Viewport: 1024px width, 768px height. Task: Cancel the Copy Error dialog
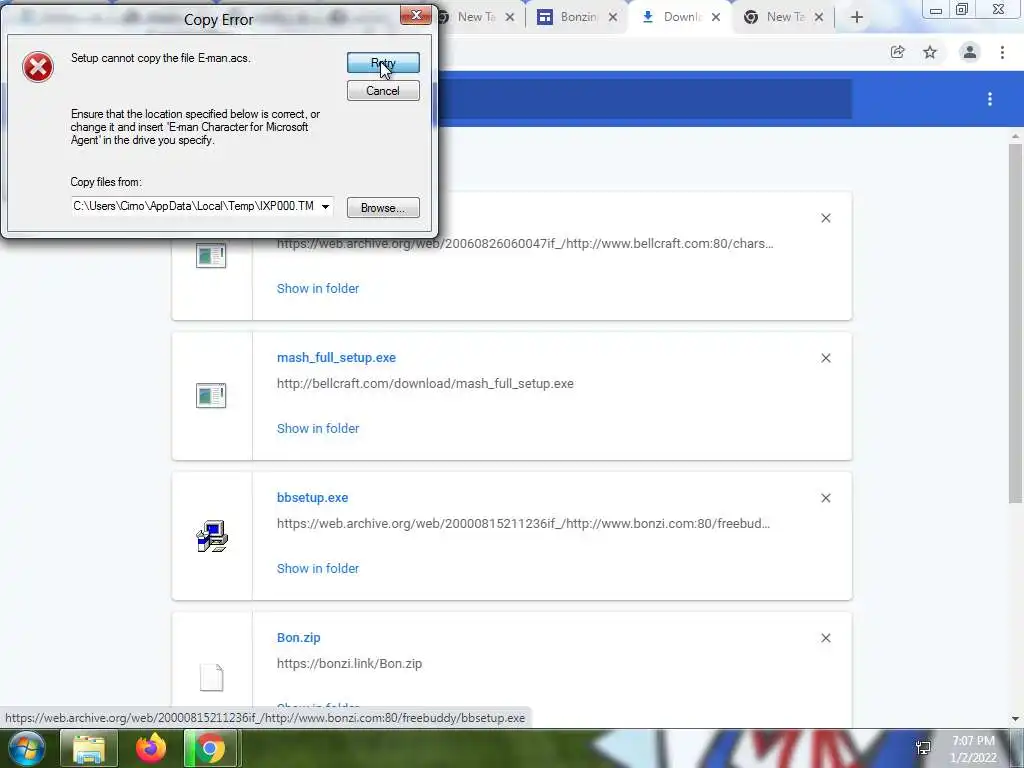click(383, 91)
